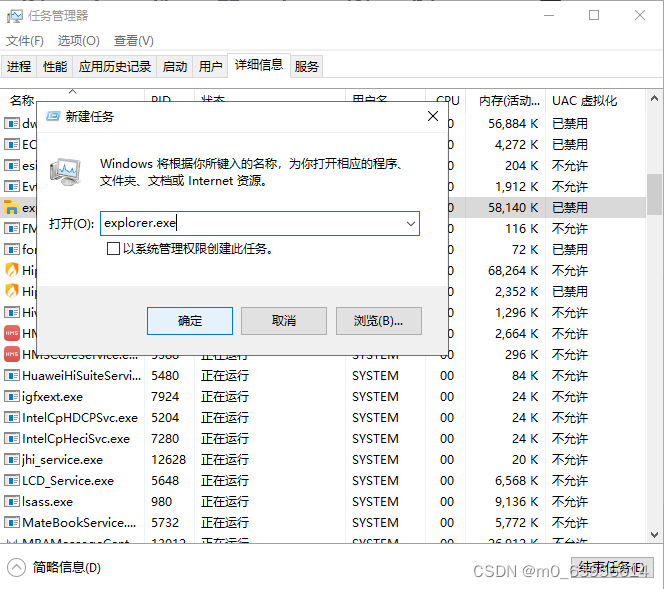The image size is (664, 589).
Task: Click the name column sort arrow
Action: pyautogui.click(x=72, y=91)
